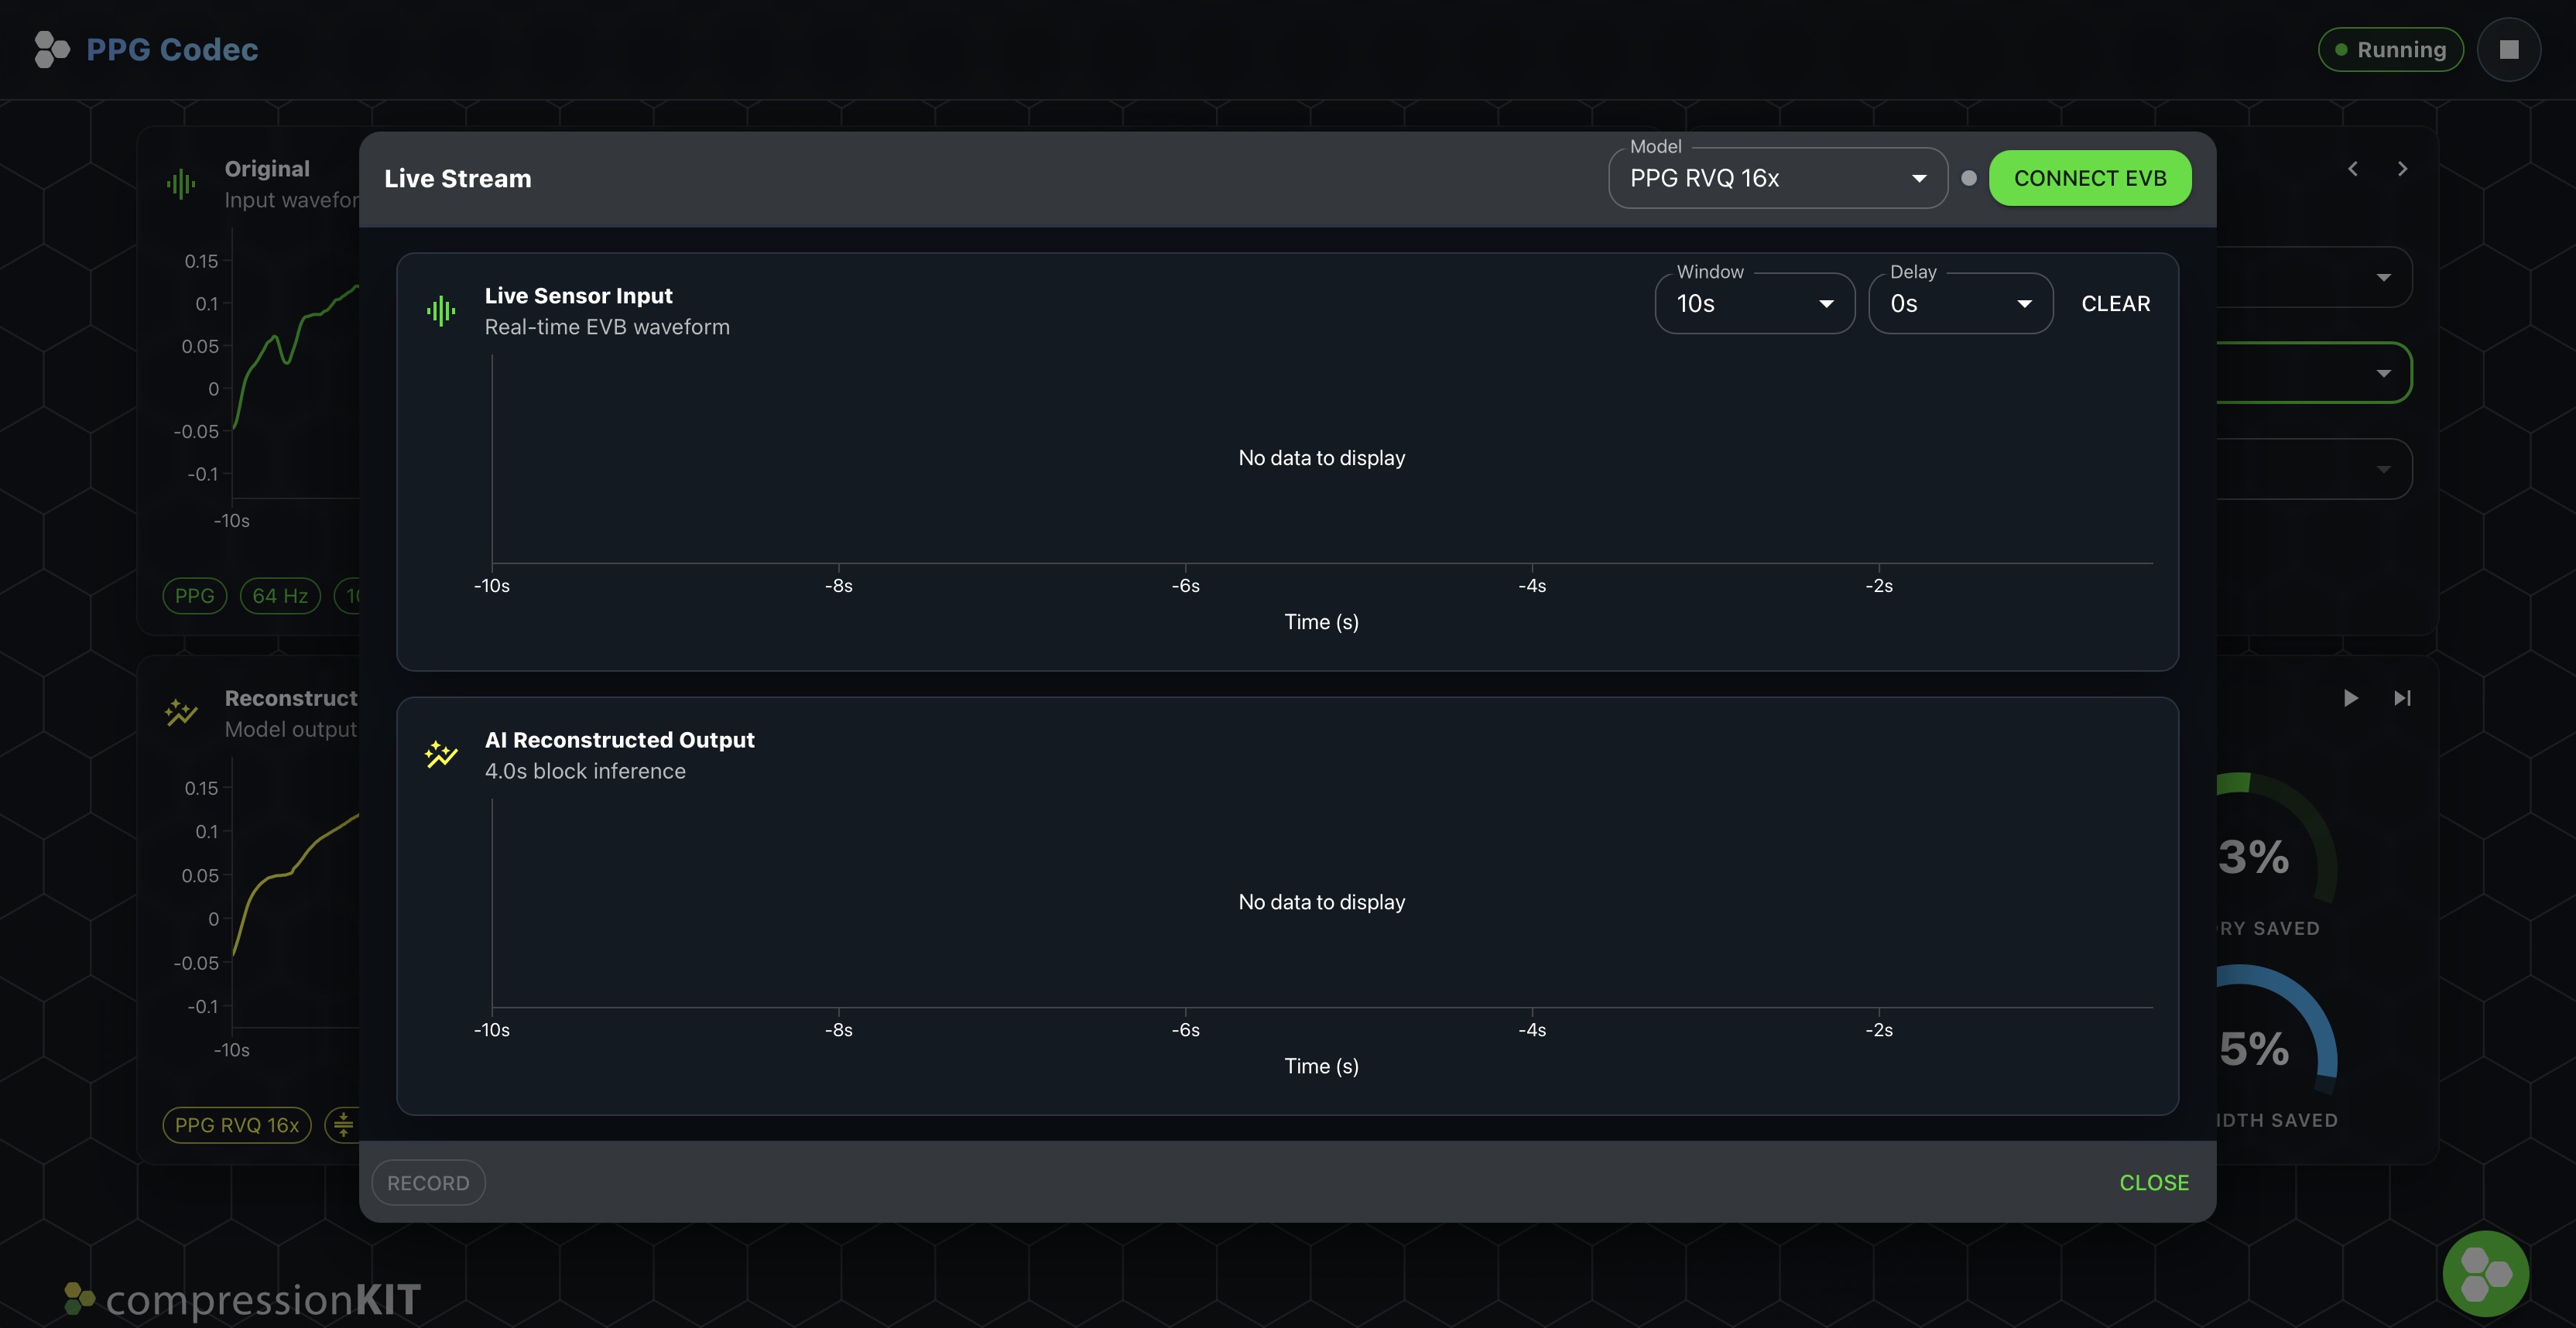Click the connection status dot beside CONNECT EVB
This screenshot has width=2576, height=1328.
click(x=1969, y=178)
